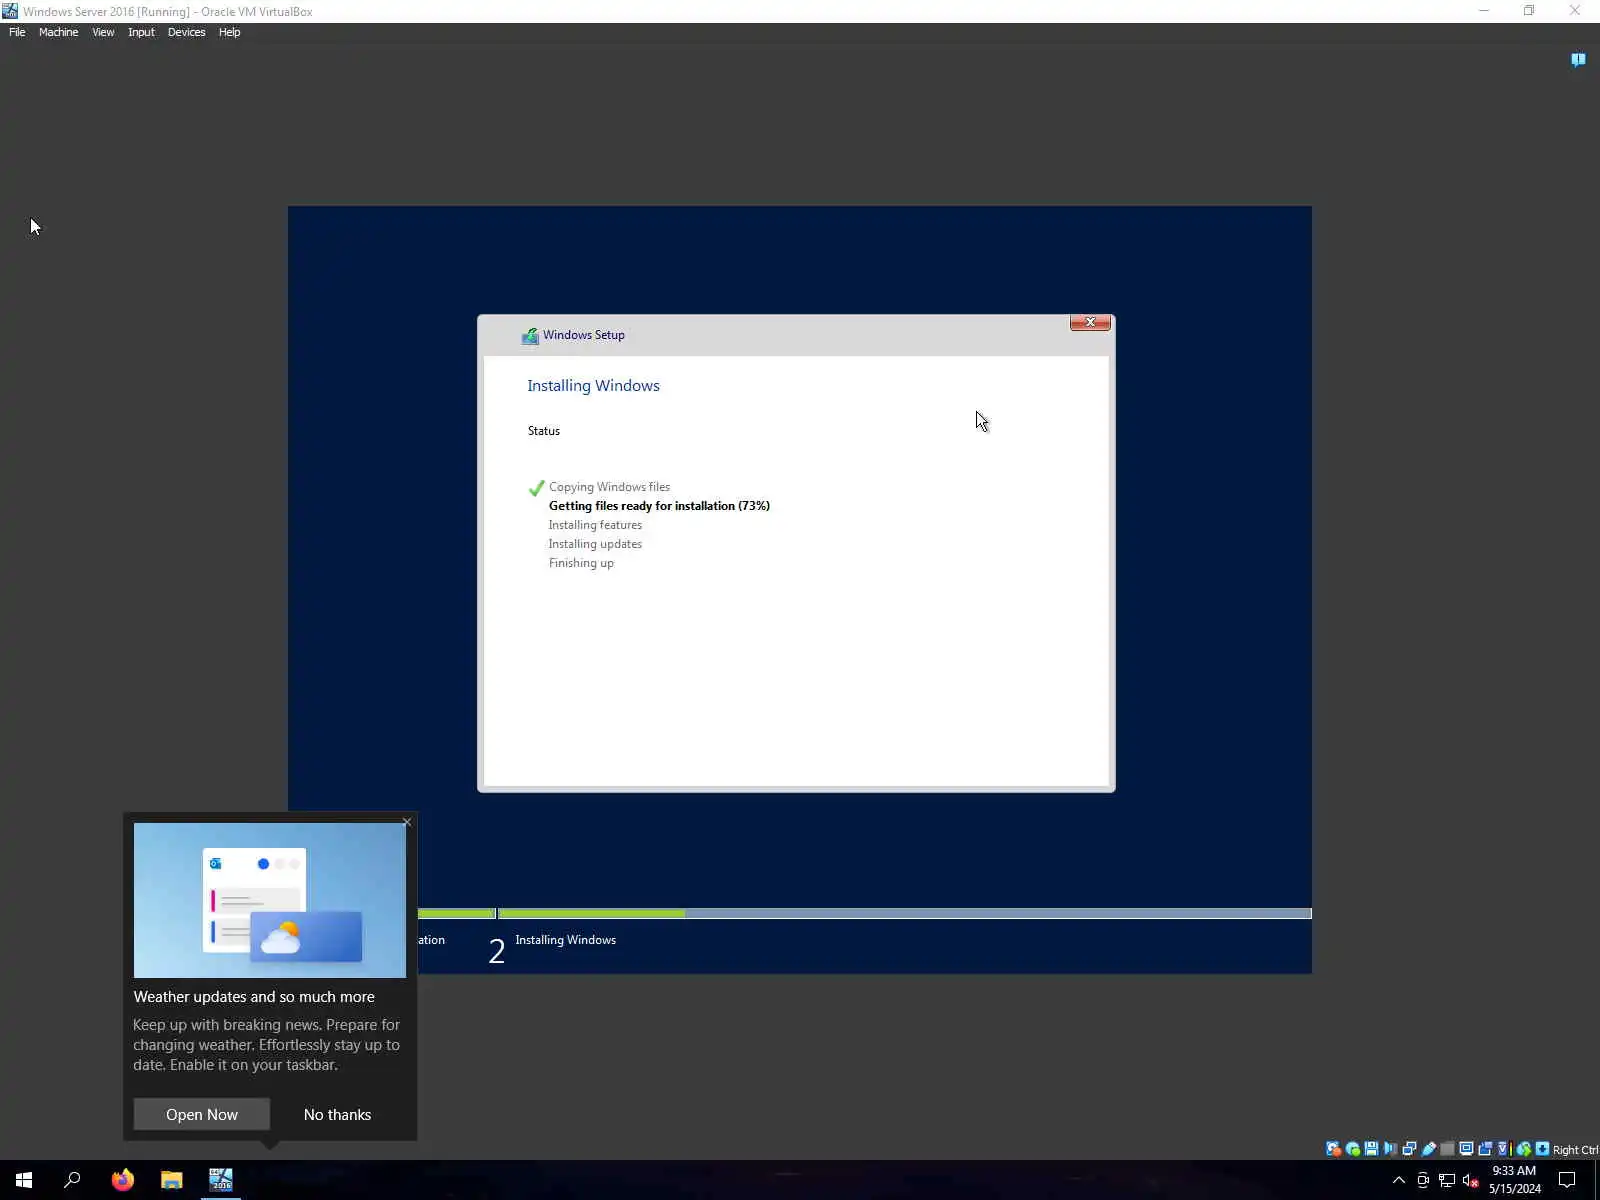Click the shared folders indicator icon

(1447, 1149)
